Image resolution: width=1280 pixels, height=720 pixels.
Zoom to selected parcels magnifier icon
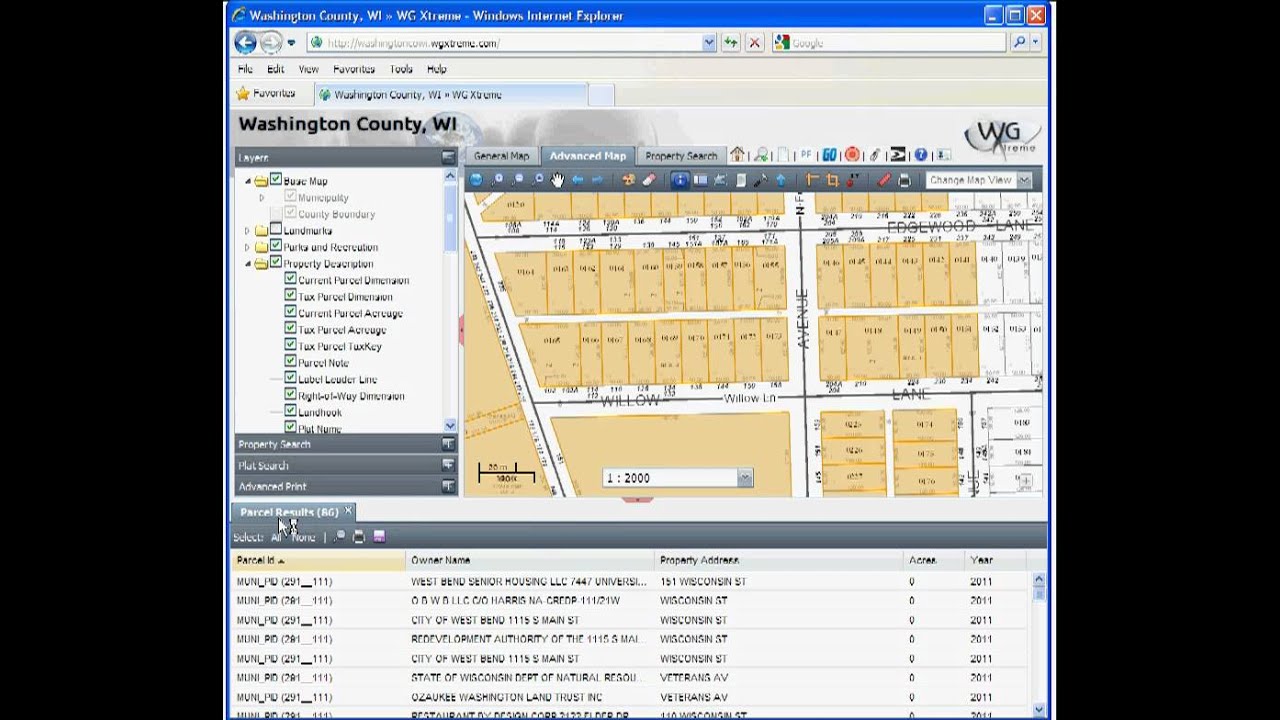click(339, 537)
